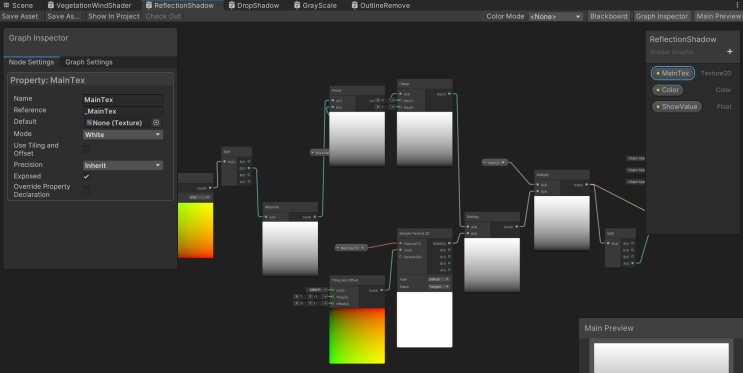
Task: Click the Reference field _MainTex
Action: [x=123, y=111]
